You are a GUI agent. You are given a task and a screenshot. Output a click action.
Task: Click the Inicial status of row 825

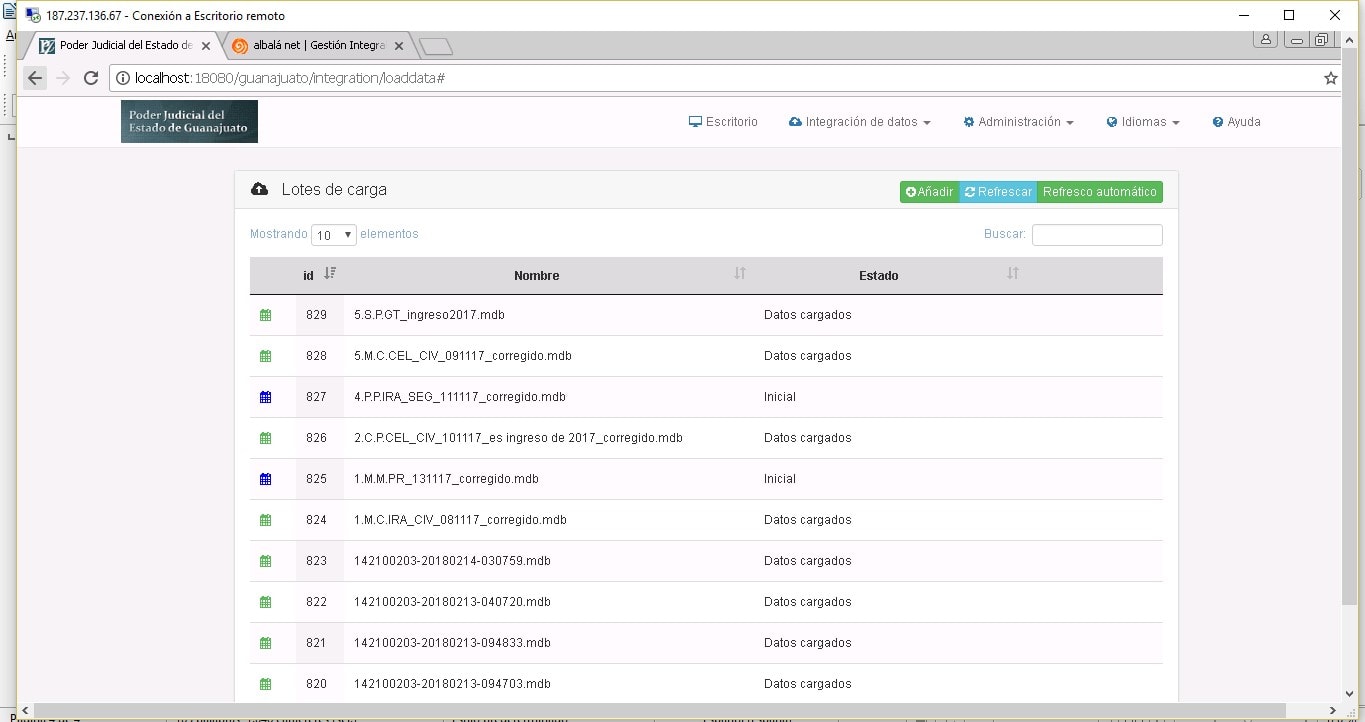pos(780,479)
